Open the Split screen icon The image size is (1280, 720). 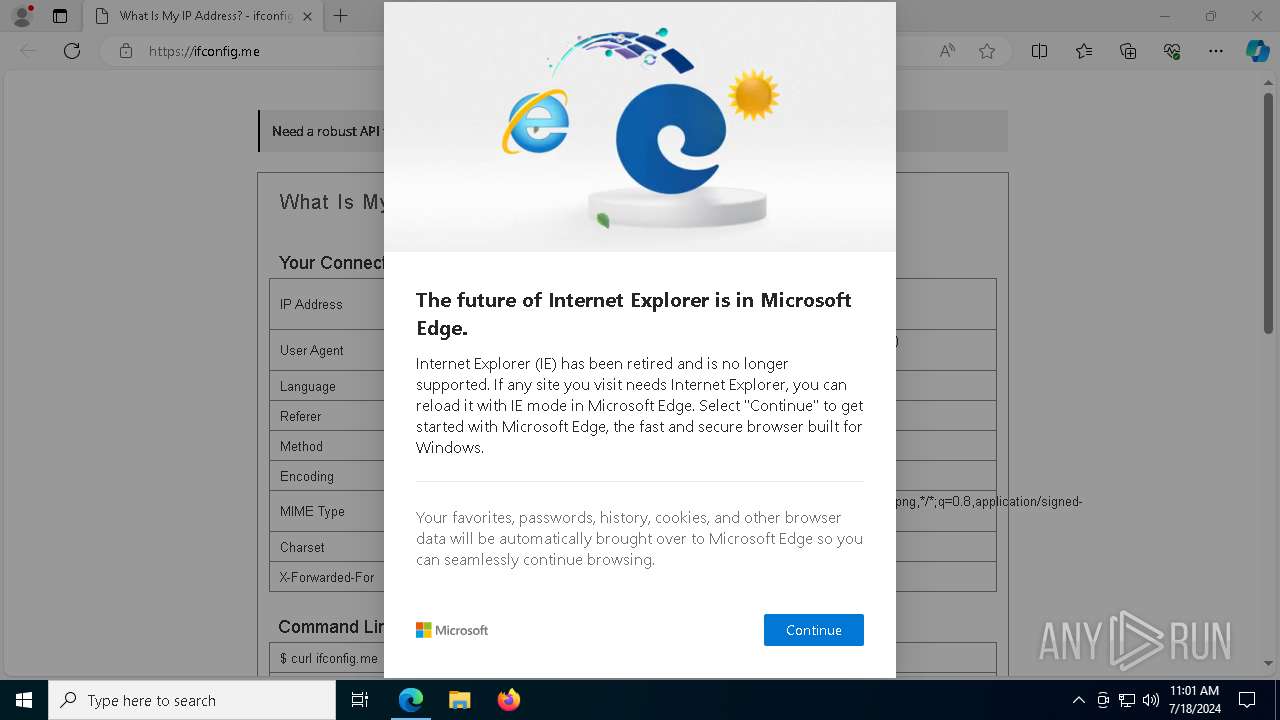(x=1039, y=51)
